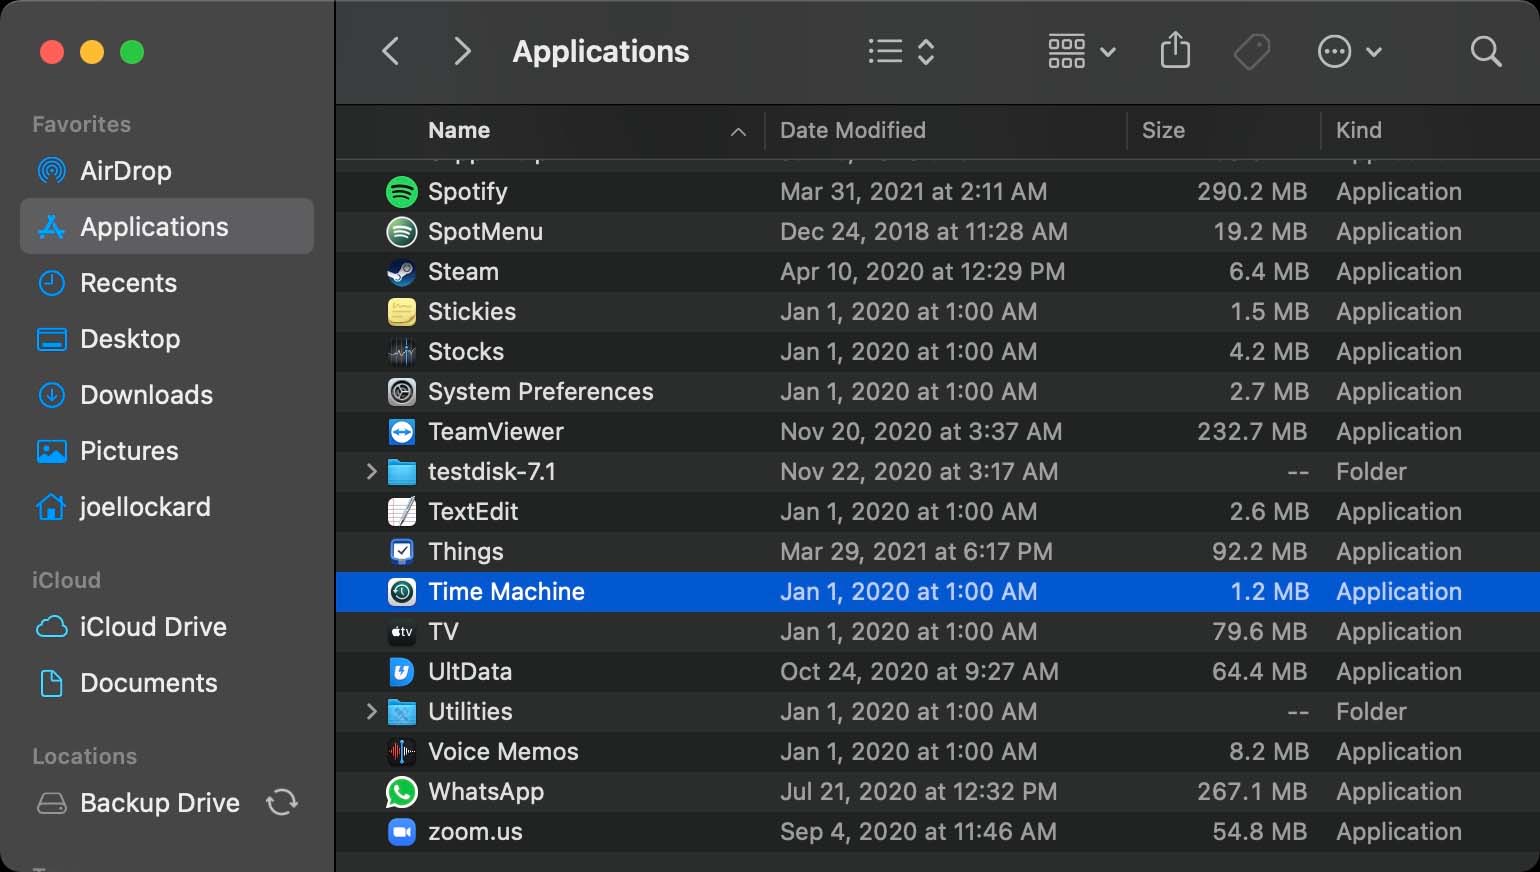This screenshot has height=872, width=1540.
Task: Expand the testdisk-7.1 folder disclosure arrow
Action: click(x=371, y=471)
